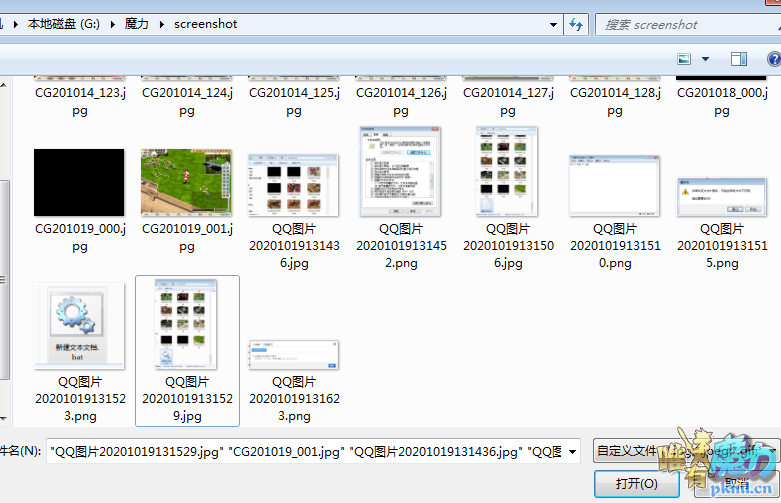The height and width of the screenshot is (503, 781).
Task: Open the view options dropdown arrow
Action: point(705,60)
